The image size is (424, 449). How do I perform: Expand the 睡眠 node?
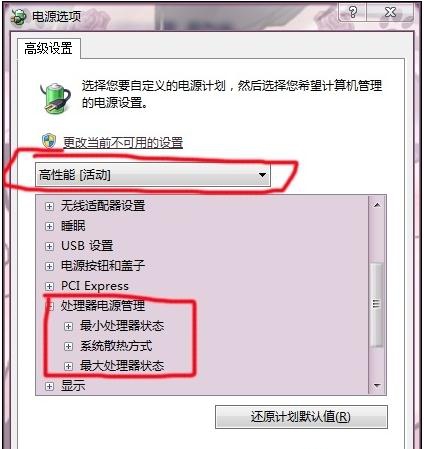pos(49,226)
